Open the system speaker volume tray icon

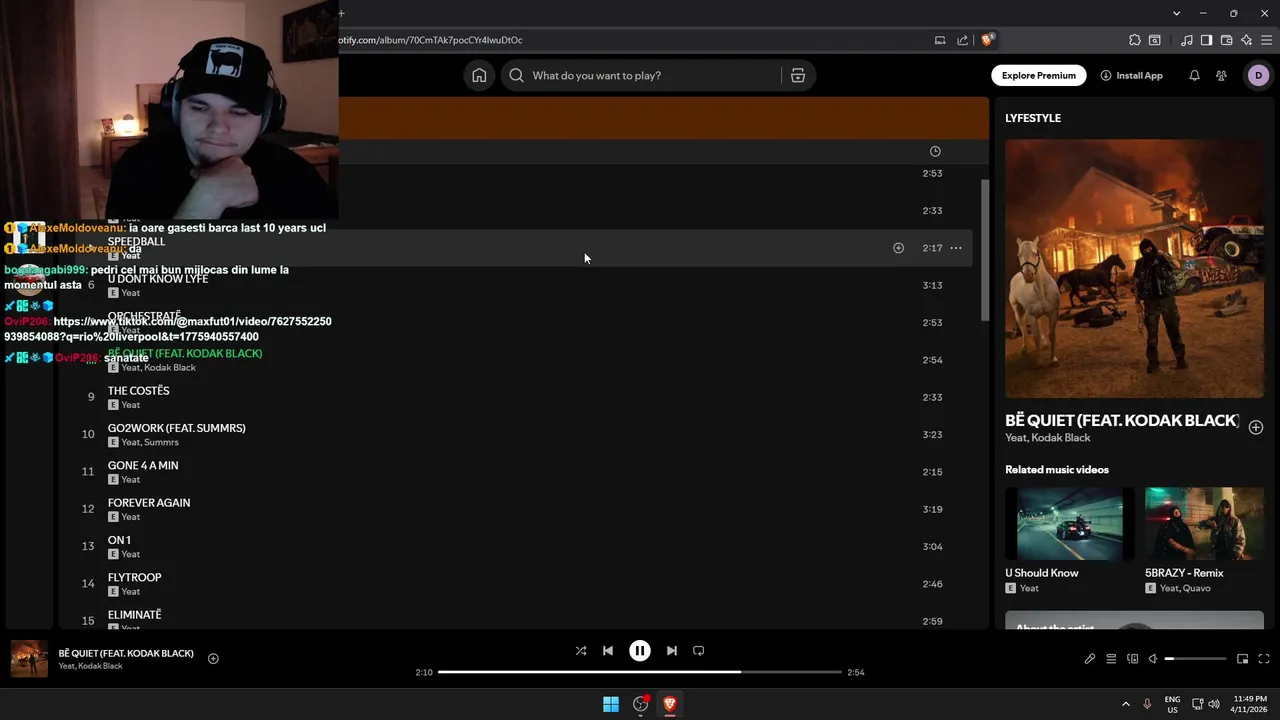point(1214,704)
